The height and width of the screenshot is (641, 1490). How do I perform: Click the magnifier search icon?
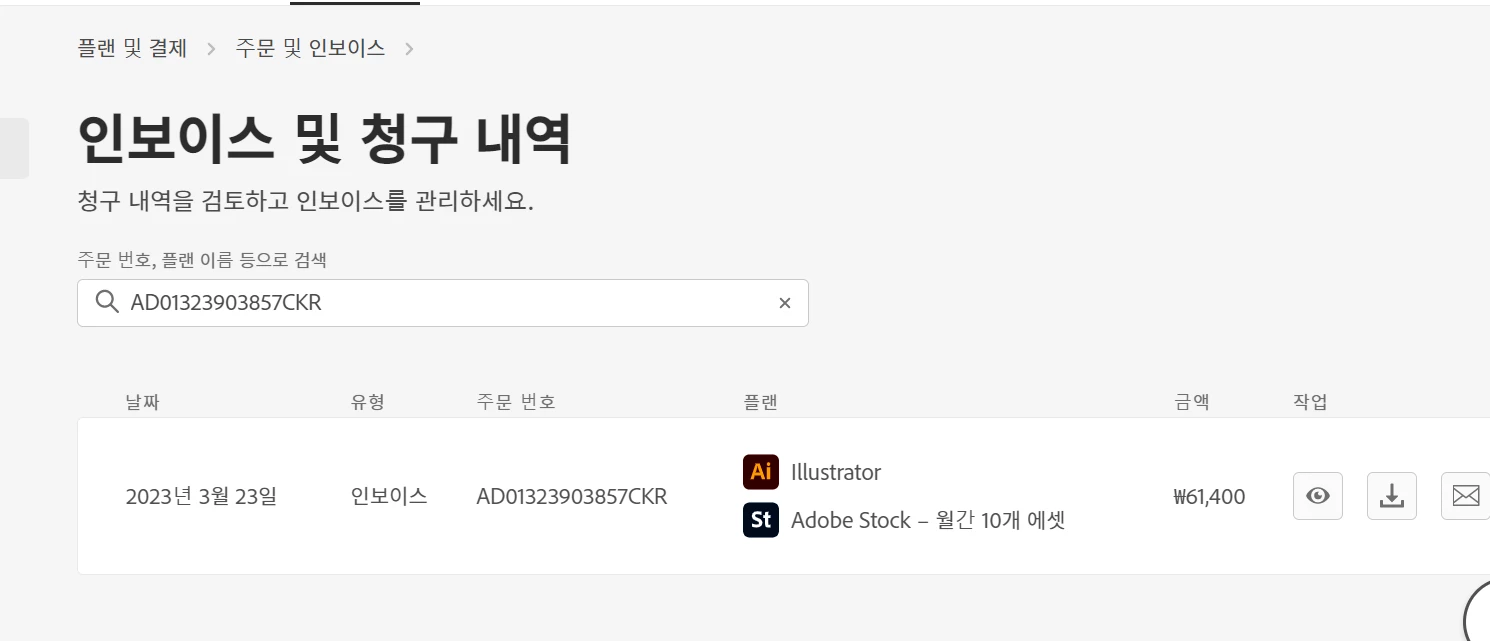point(107,302)
